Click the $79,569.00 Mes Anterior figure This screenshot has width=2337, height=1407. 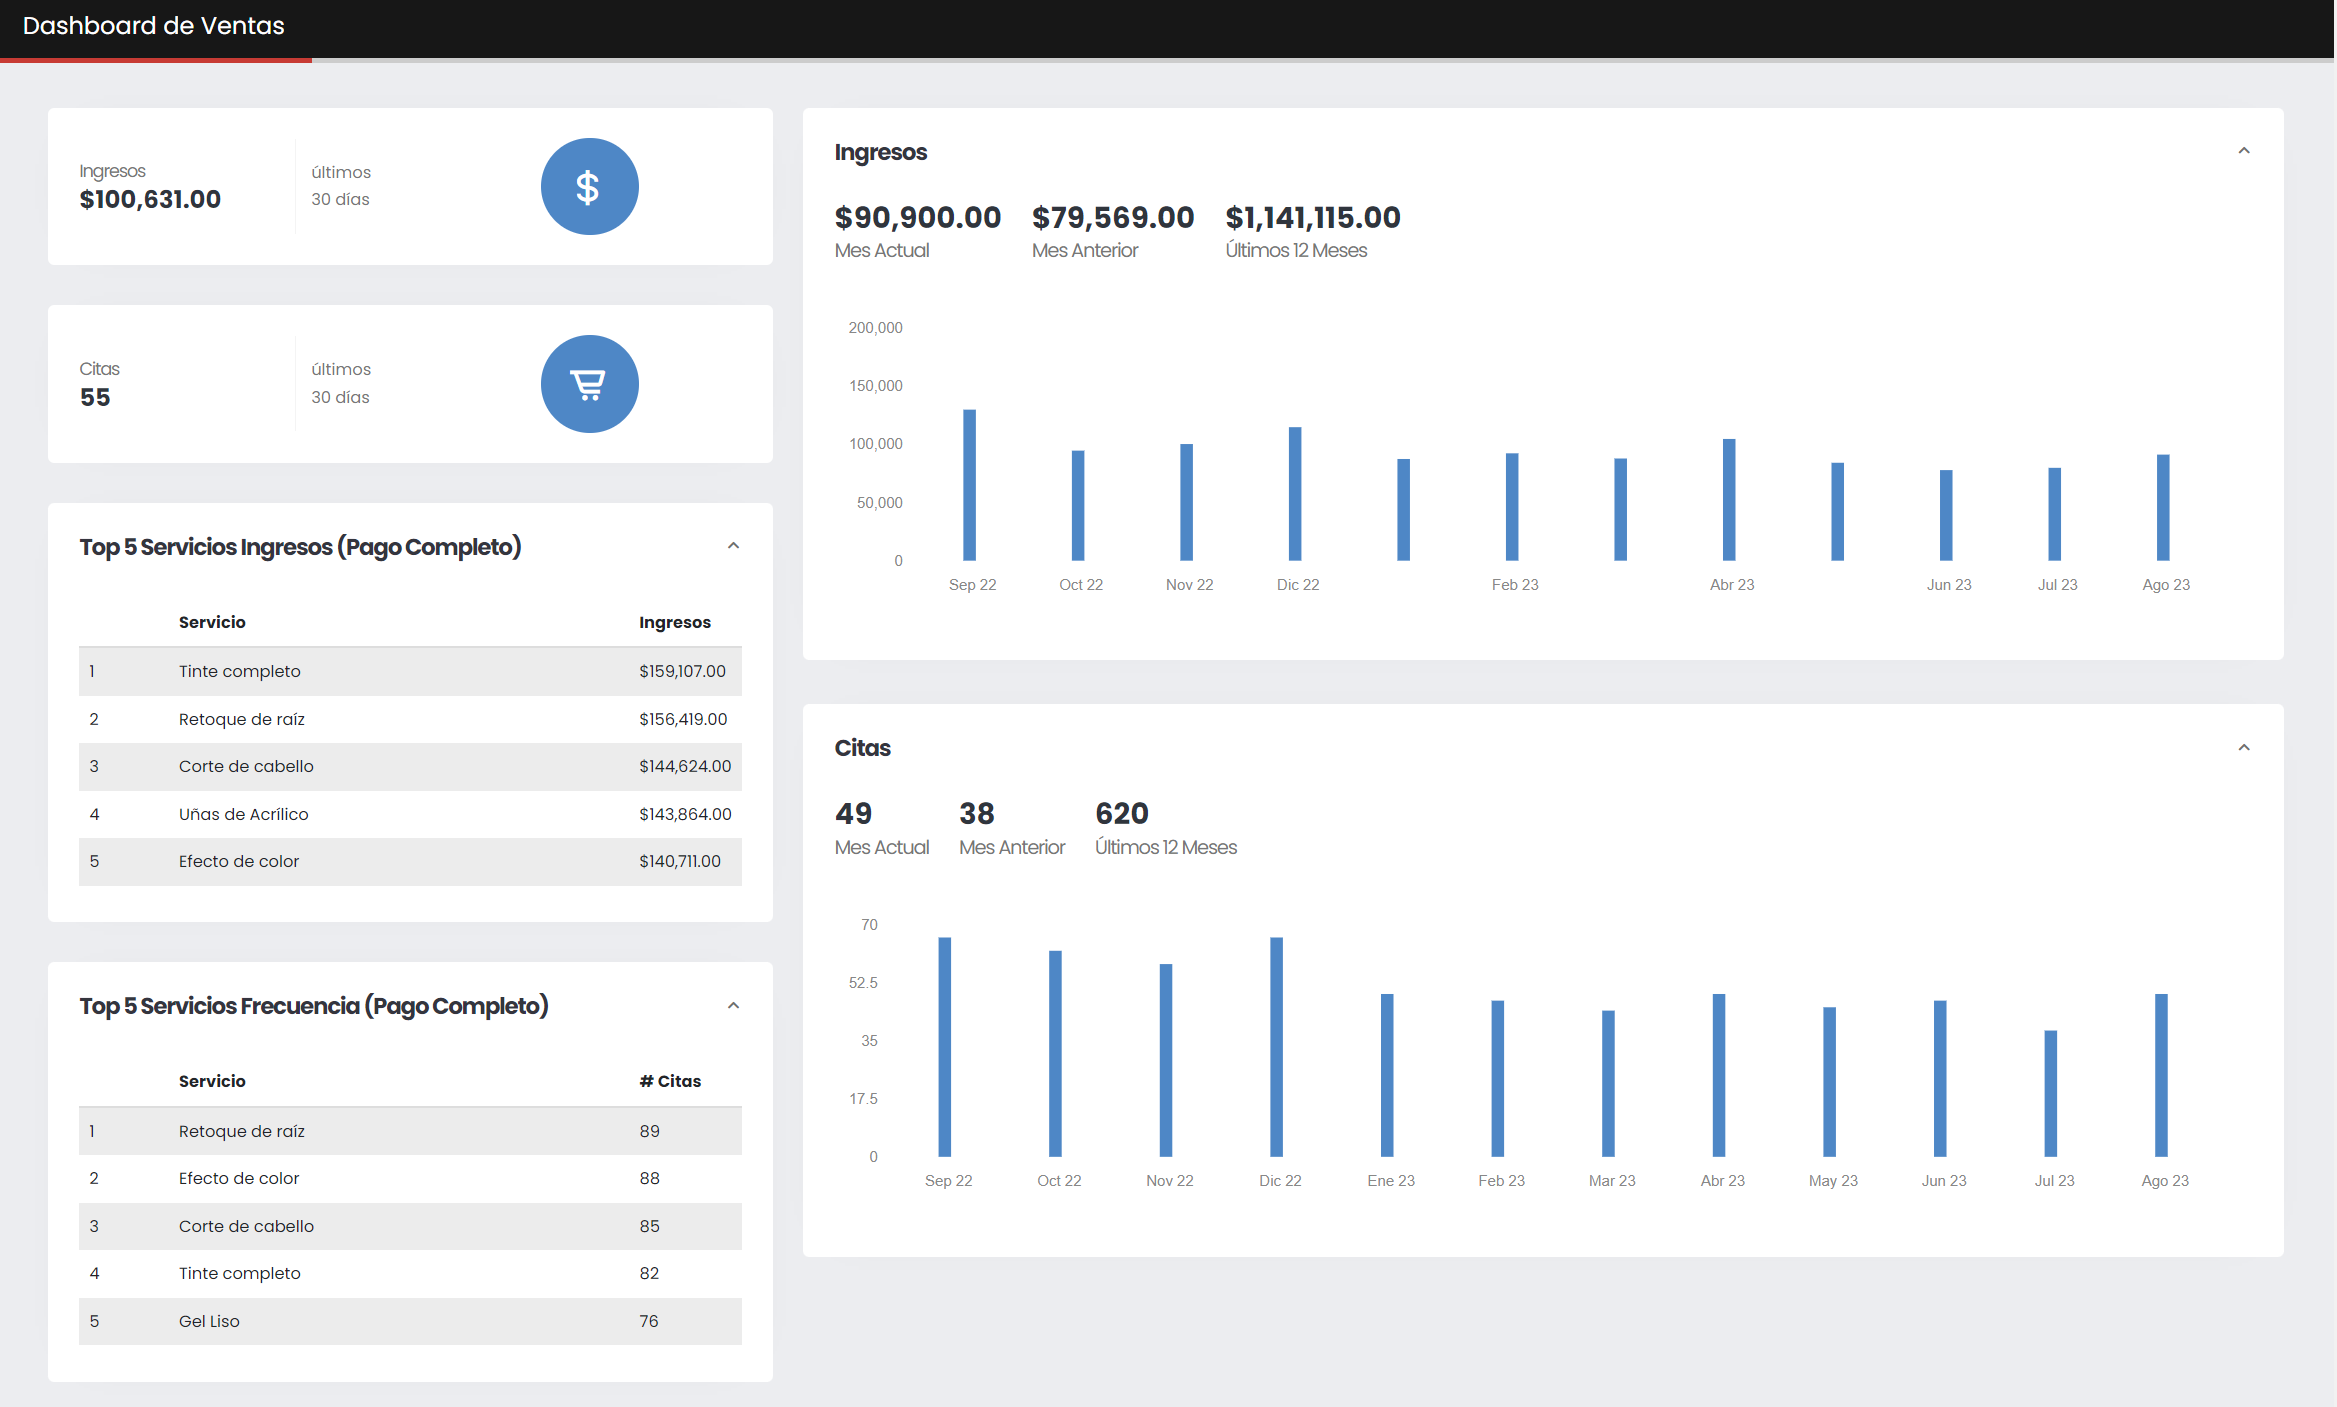(1113, 217)
